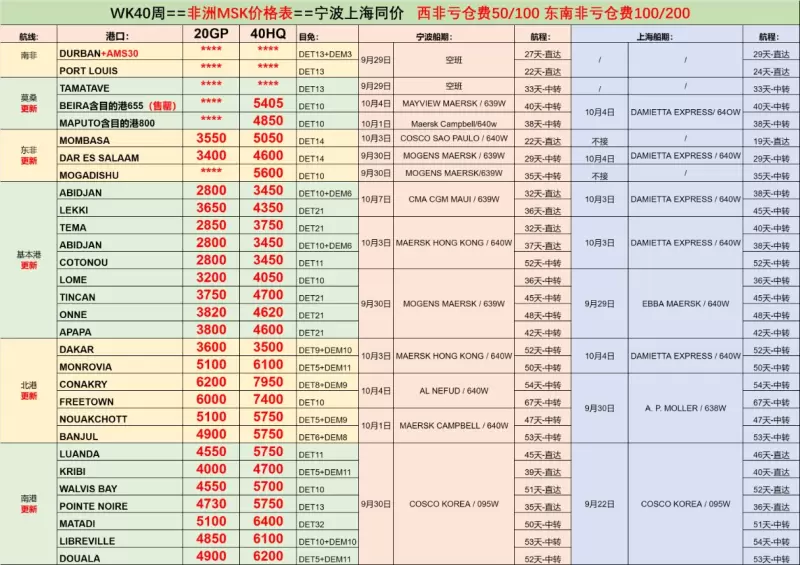Click the 7950 price in CONAKRY row
The width and height of the screenshot is (800, 565).
point(268,382)
